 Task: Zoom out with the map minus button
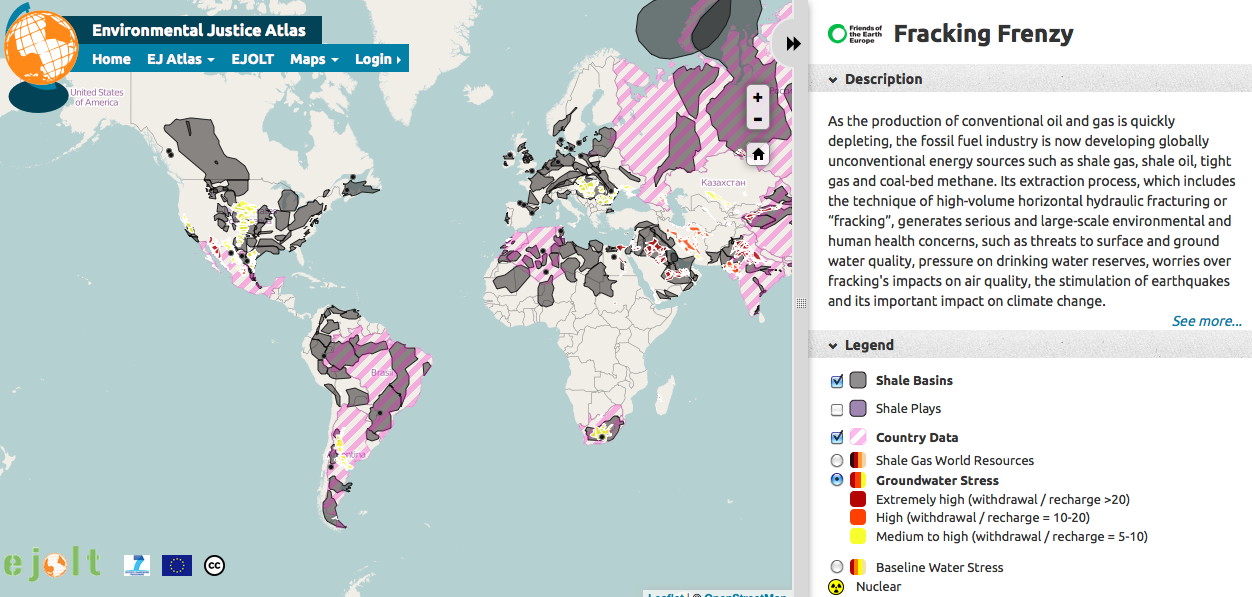pyautogui.click(x=758, y=120)
